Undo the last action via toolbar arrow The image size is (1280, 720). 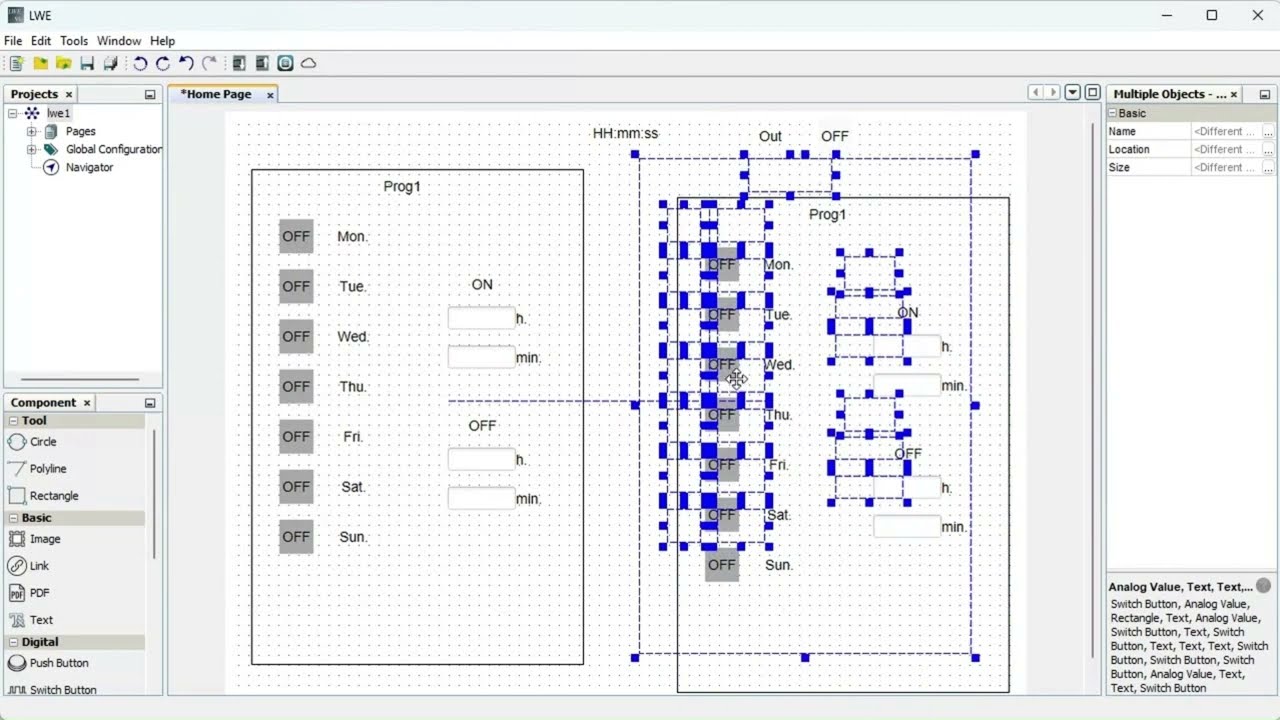(x=186, y=63)
